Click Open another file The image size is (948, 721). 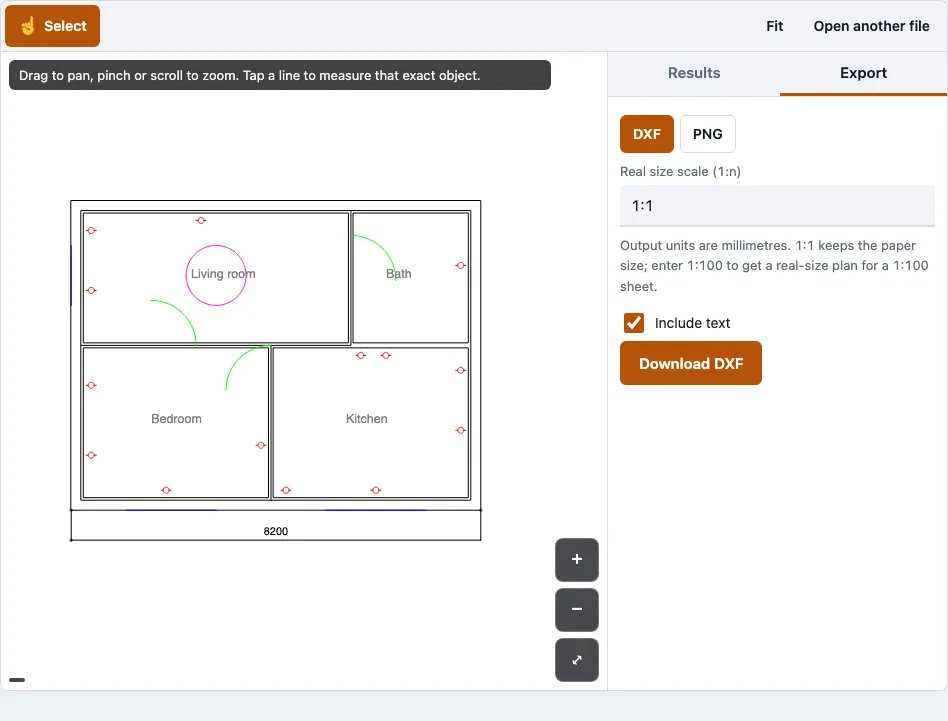tap(871, 26)
